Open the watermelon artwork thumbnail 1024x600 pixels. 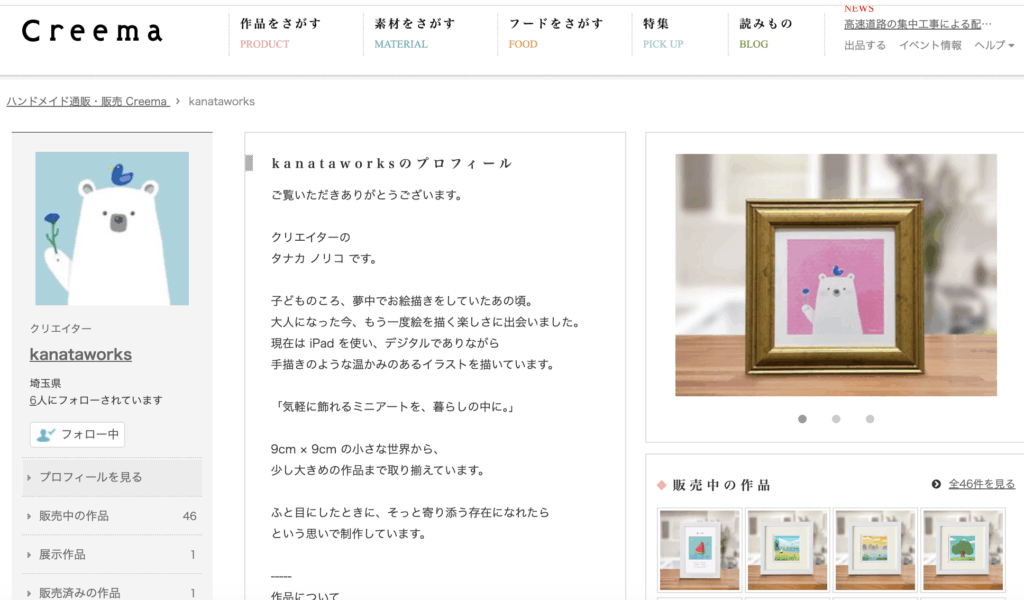coord(699,550)
